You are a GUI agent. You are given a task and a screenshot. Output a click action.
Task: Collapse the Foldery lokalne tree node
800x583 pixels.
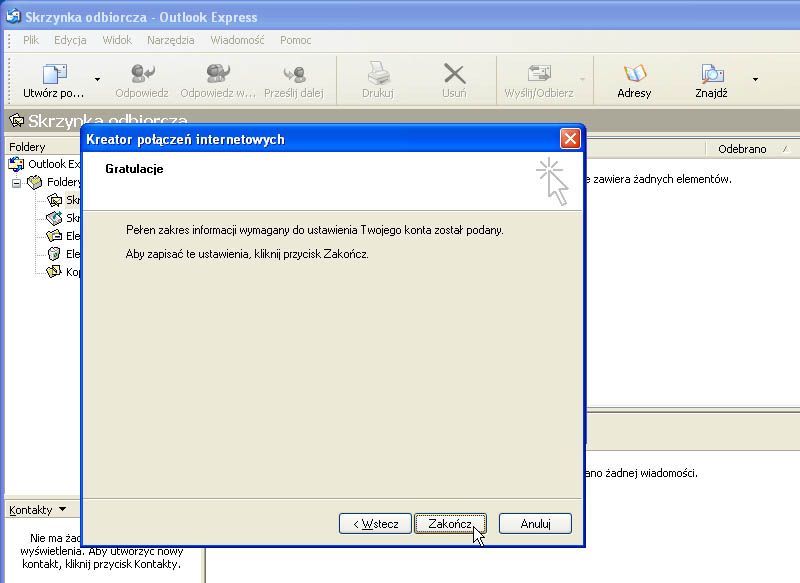click(16, 183)
